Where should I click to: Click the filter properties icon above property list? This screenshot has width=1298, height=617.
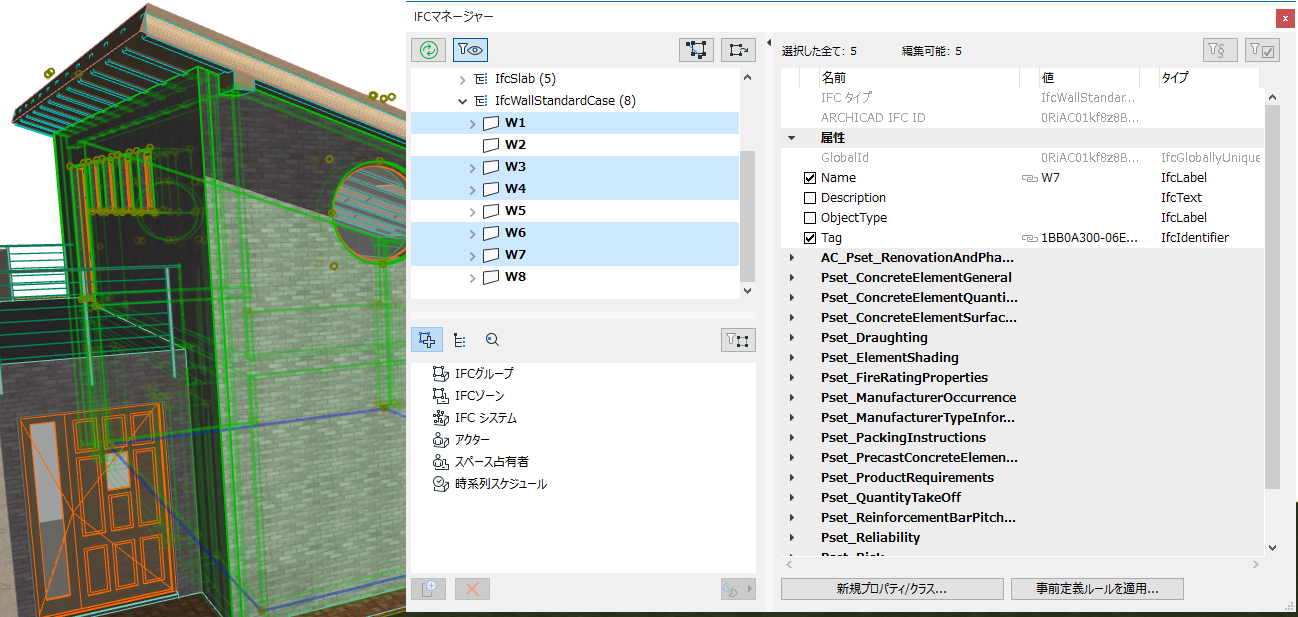tap(1219, 49)
